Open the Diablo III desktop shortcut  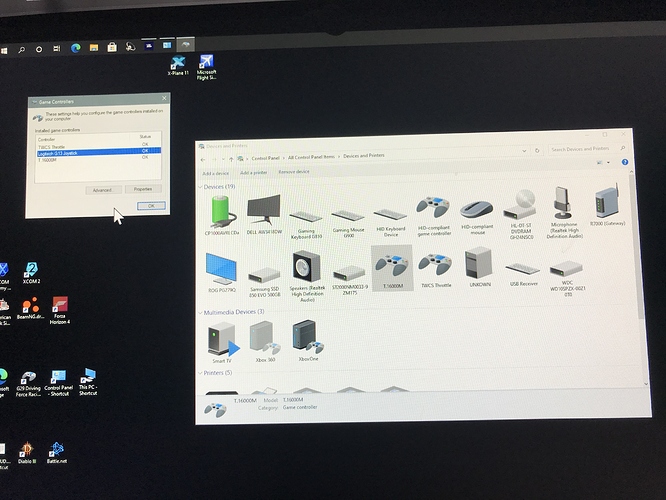click(x=27, y=453)
